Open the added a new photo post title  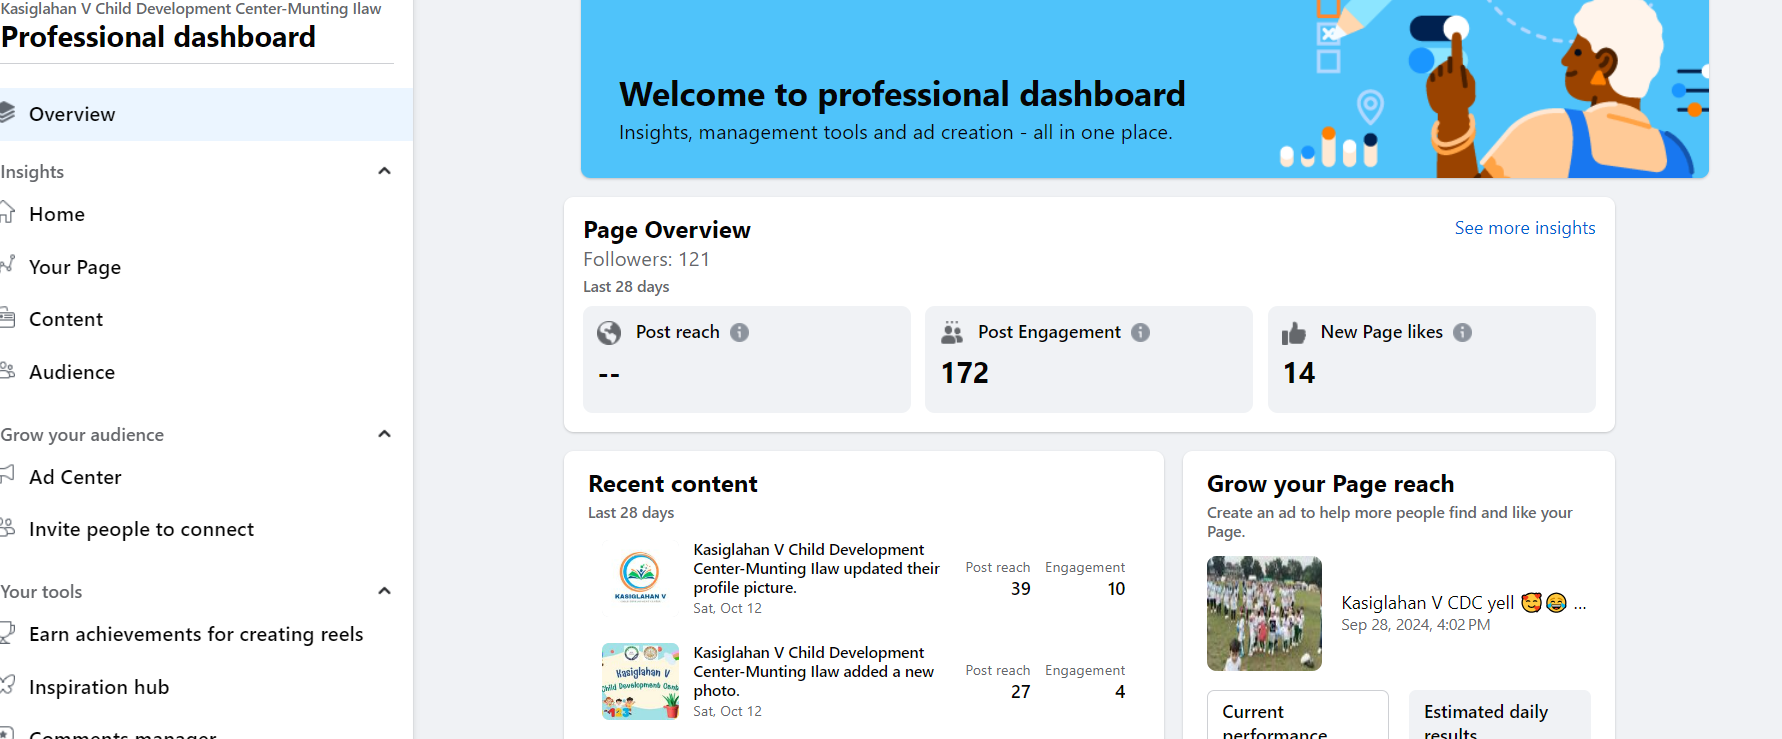tap(814, 672)
